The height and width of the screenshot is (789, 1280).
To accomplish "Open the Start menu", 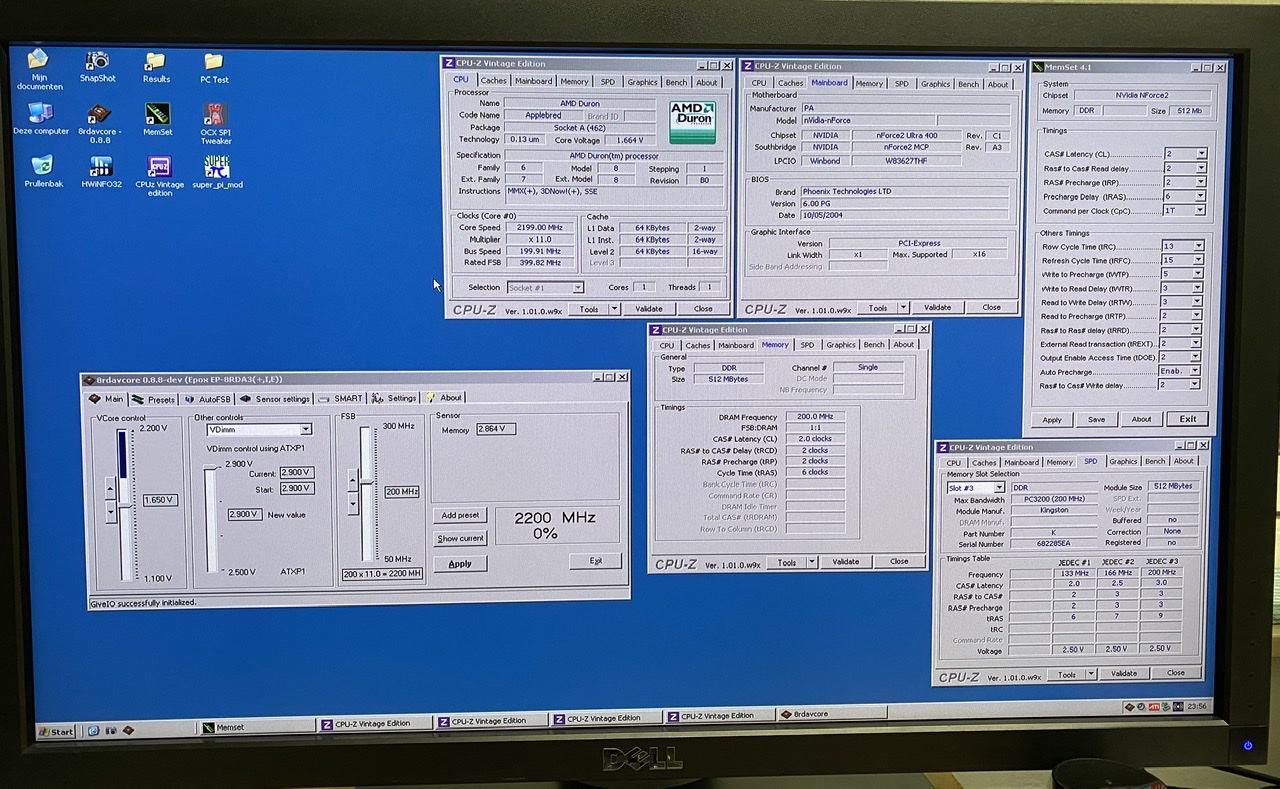I will 57,731.
